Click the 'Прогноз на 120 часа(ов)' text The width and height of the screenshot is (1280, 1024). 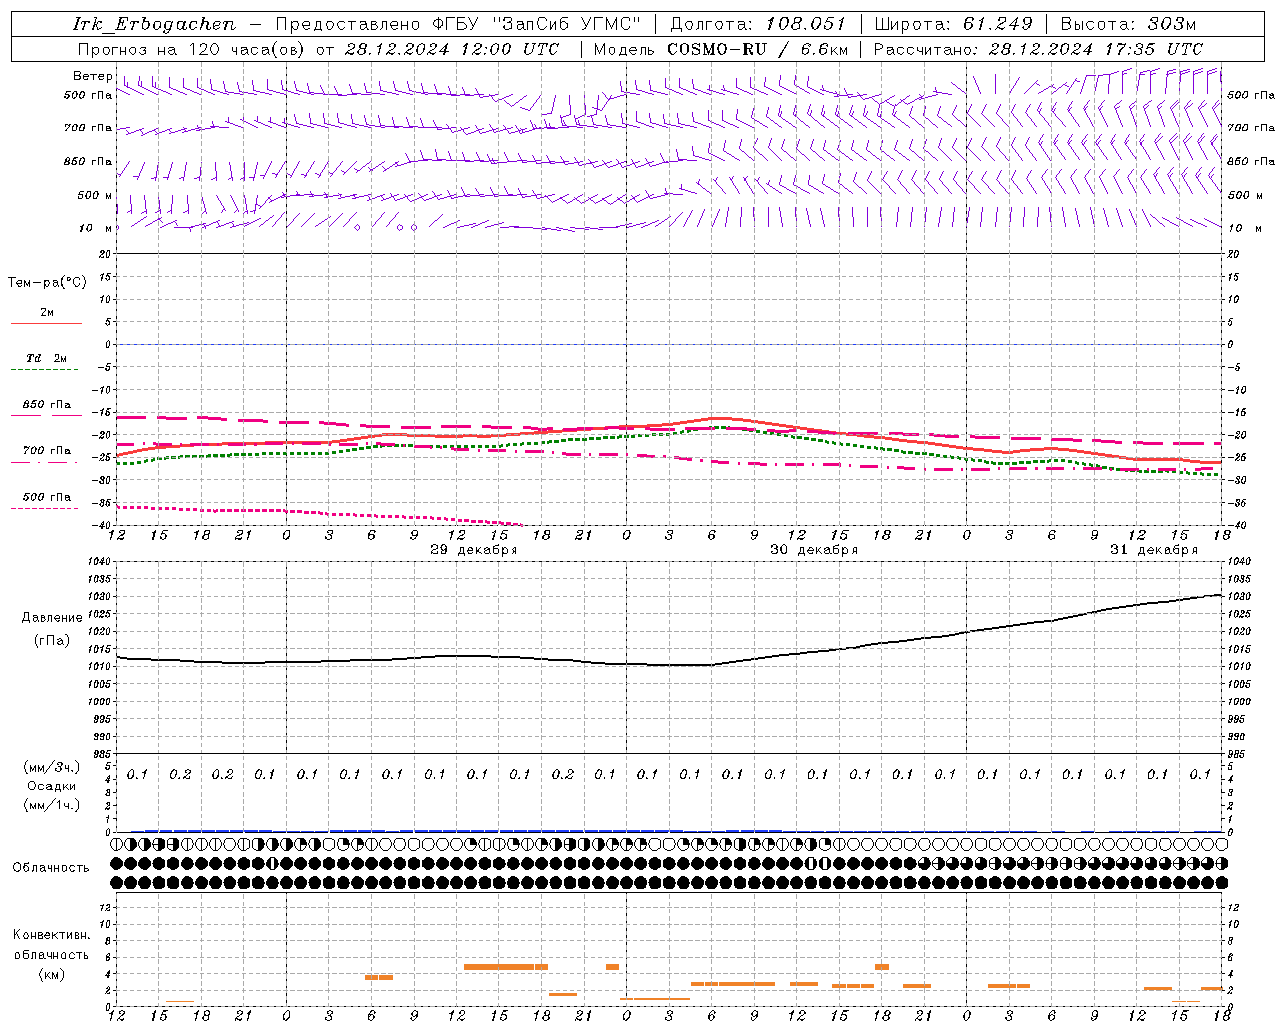193,49
